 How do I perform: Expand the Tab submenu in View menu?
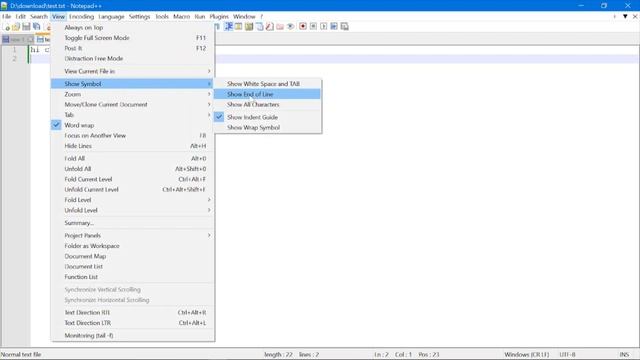pos(133,115)
